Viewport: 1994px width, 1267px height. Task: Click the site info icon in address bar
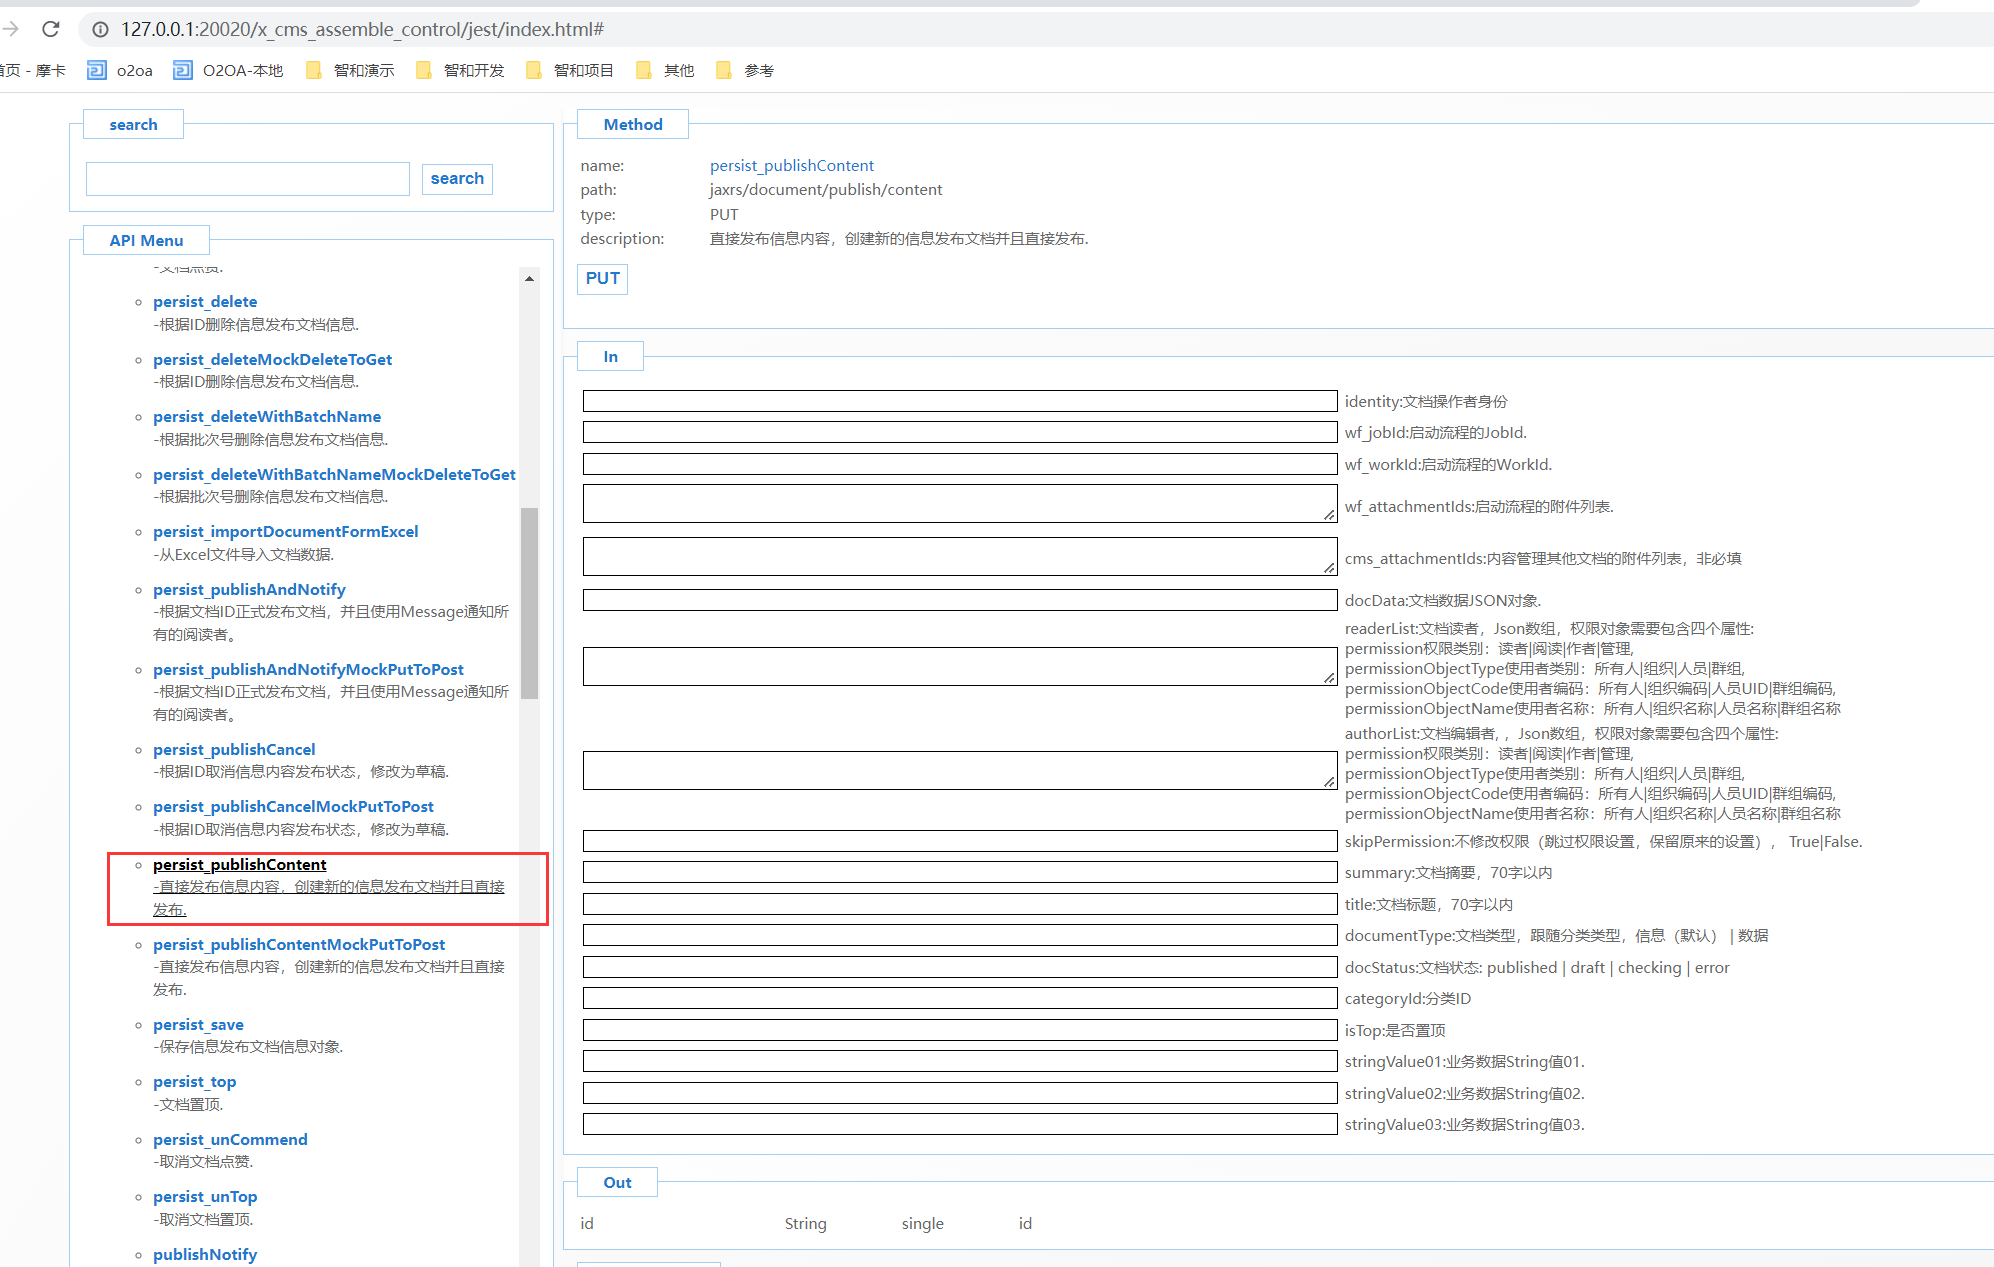[100, 29]
